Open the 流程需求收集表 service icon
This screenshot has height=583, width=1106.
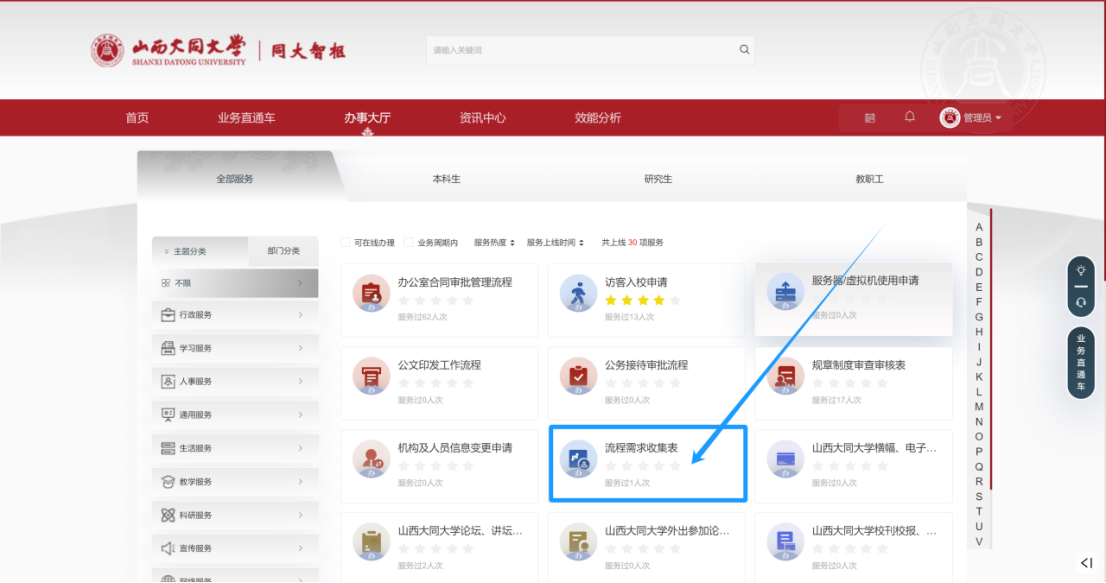click(578, 459)
